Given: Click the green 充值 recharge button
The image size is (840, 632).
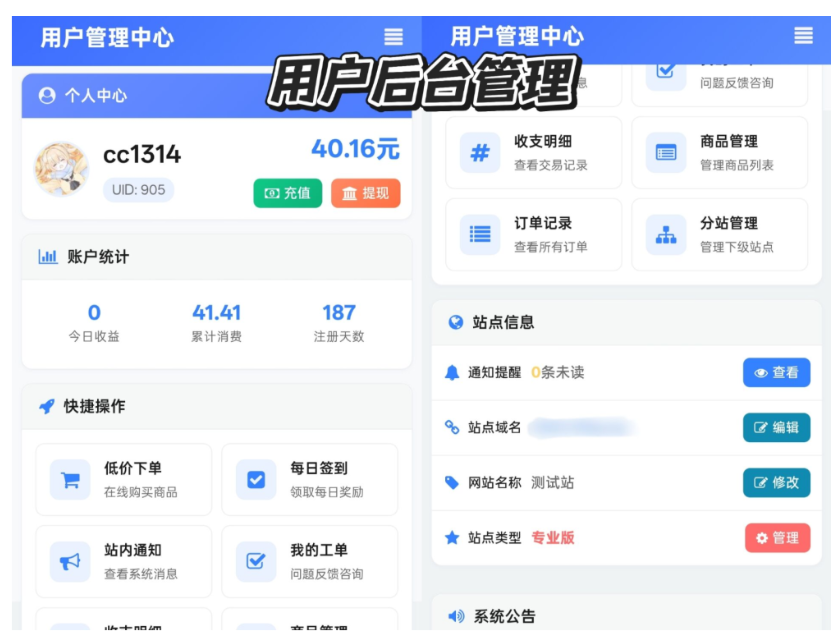Looking at the screenshot, I should tap(286, 194).
